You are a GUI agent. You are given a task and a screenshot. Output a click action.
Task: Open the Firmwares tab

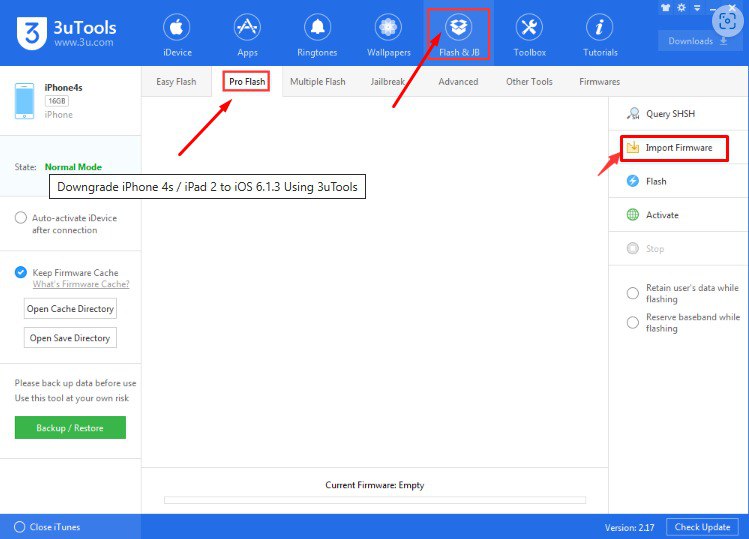click(x=599, y=82)
